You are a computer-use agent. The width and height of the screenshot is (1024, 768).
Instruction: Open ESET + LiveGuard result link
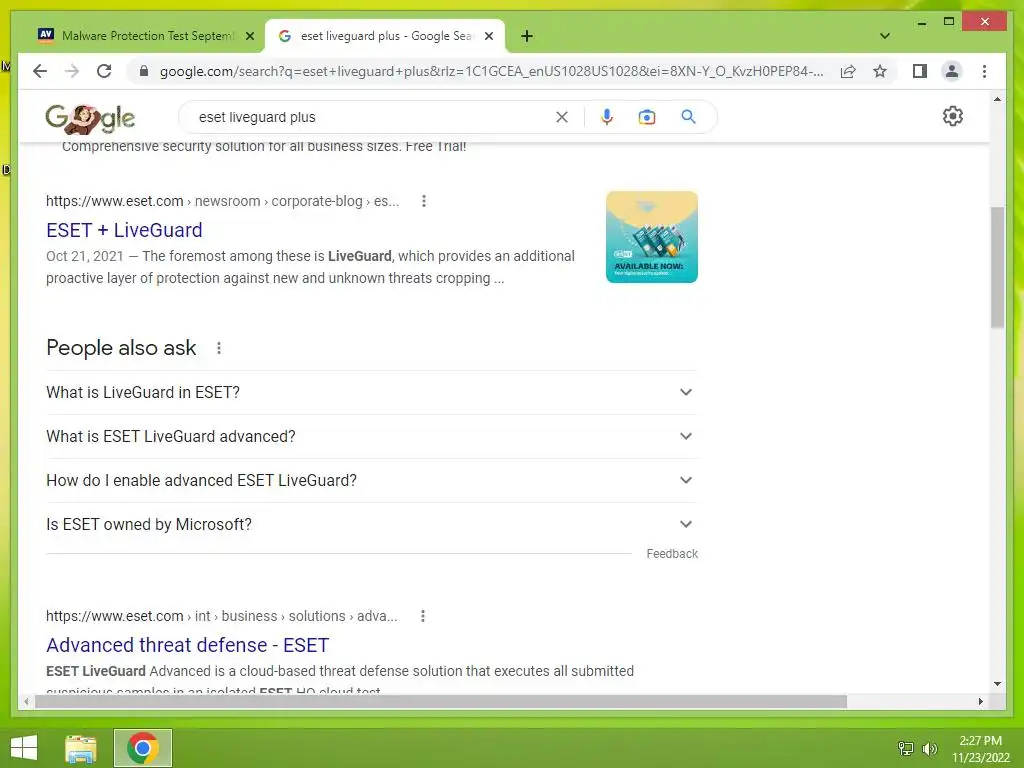(x=124, y=230)
